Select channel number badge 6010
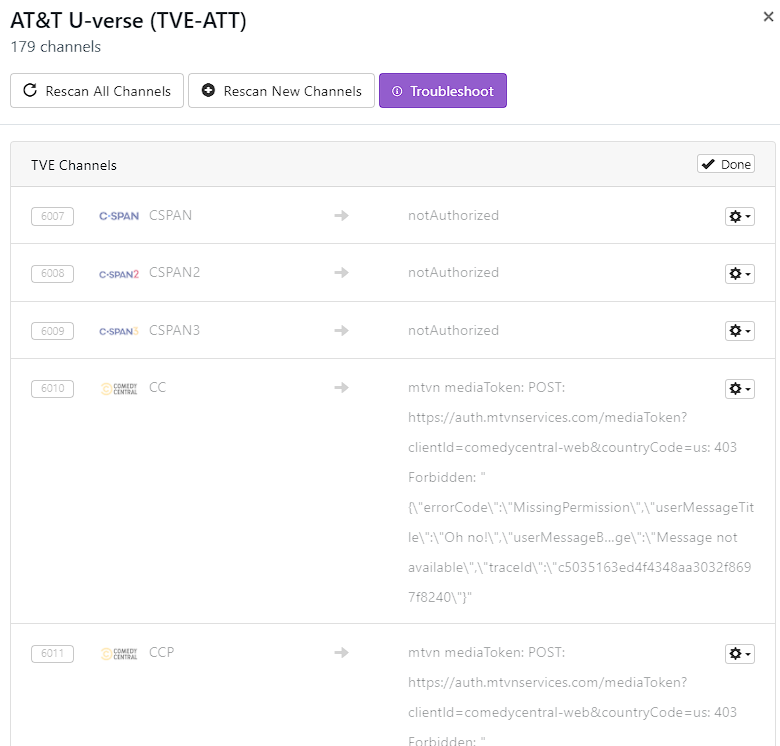780x746 pixels. click(x=52, y=388)
